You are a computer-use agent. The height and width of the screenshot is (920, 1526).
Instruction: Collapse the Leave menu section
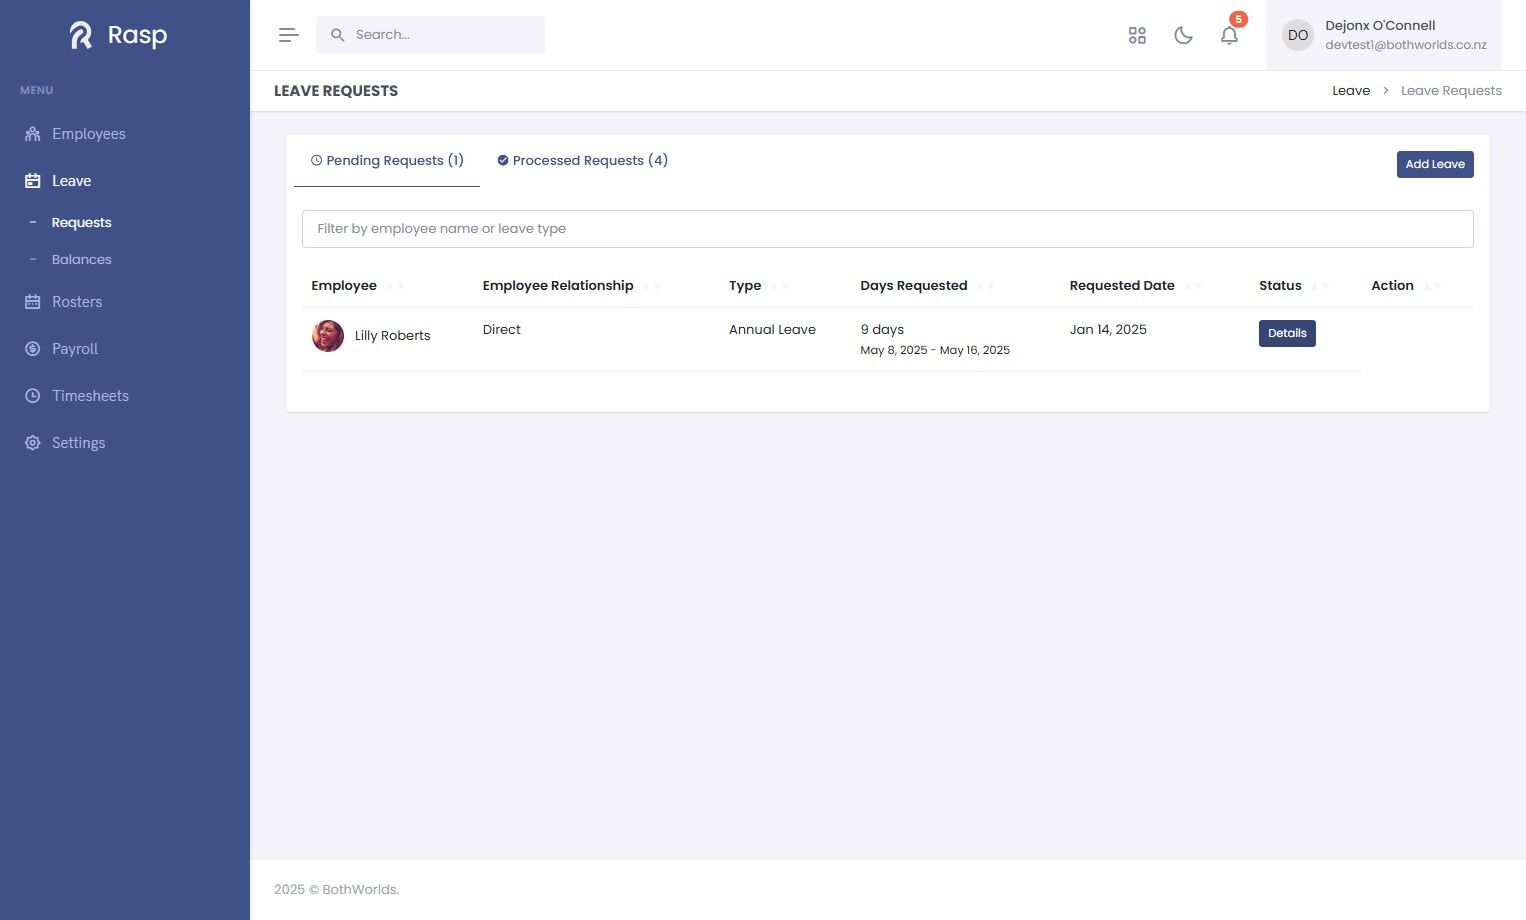pyautogui.click(x=71, y=181)
